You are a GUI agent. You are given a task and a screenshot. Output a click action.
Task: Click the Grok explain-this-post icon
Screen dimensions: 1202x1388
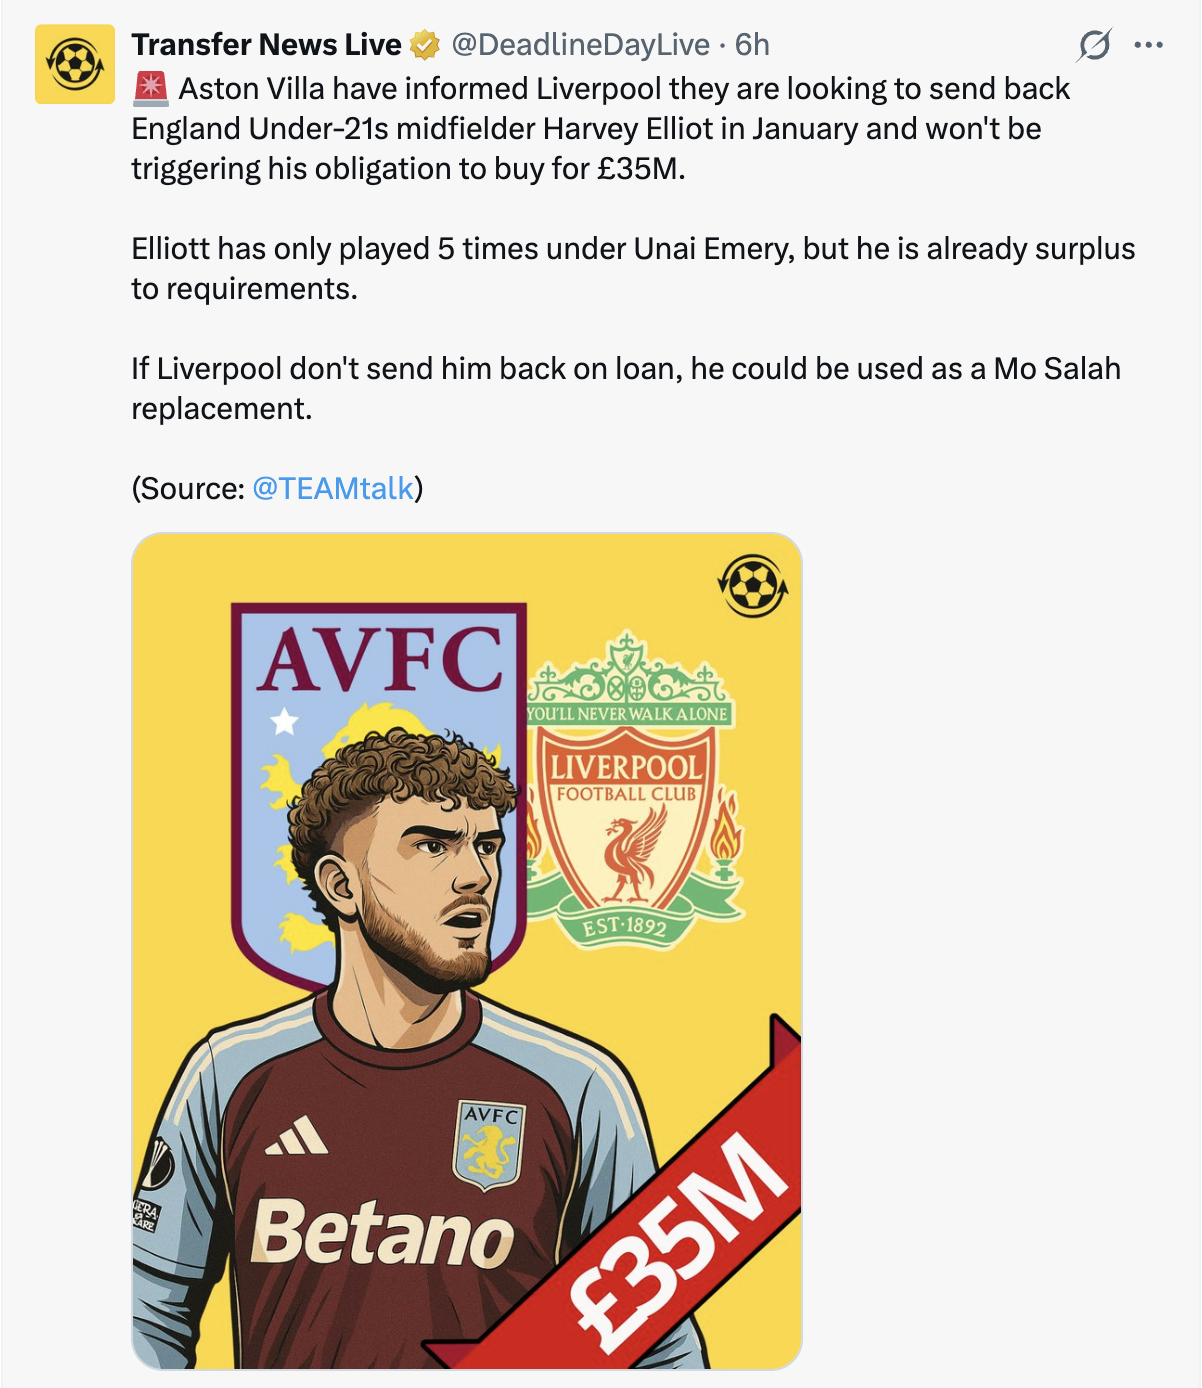(x=1094, y=45)
